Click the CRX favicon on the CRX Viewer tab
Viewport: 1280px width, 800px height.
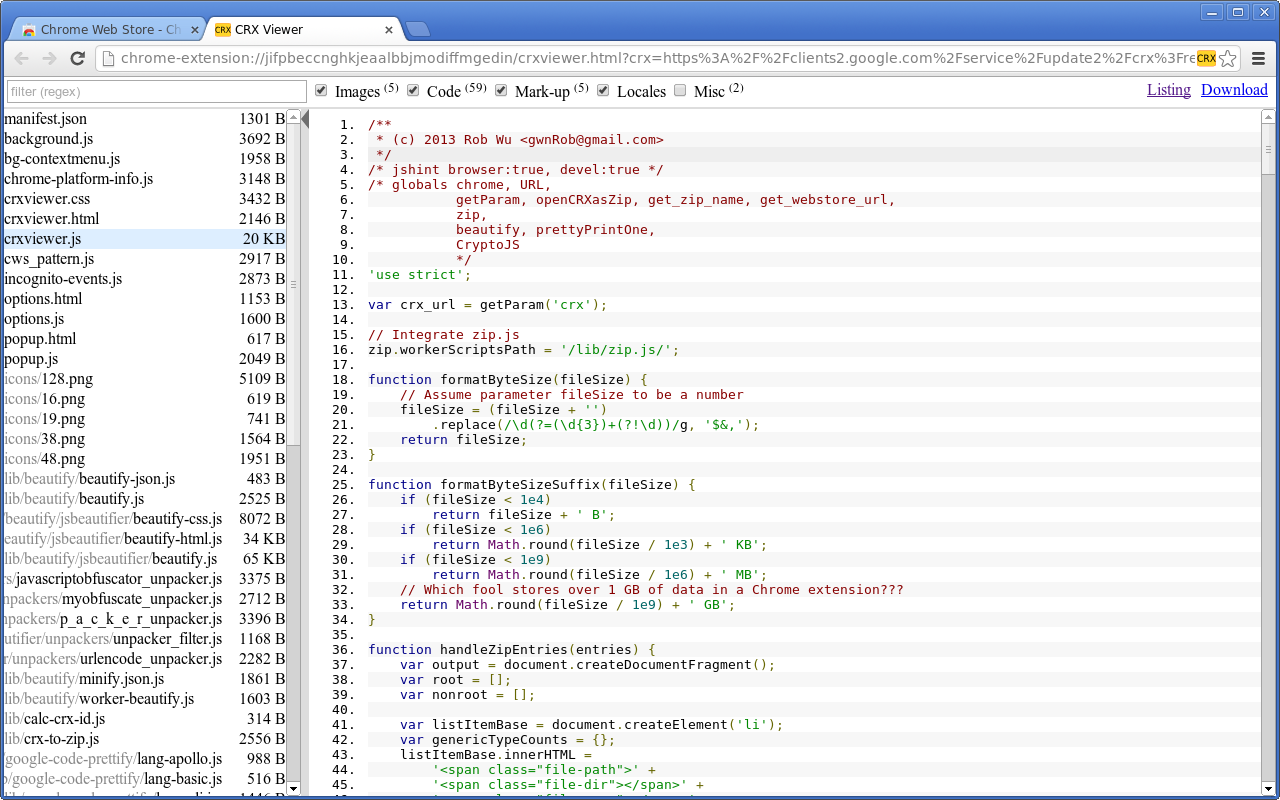221,29
